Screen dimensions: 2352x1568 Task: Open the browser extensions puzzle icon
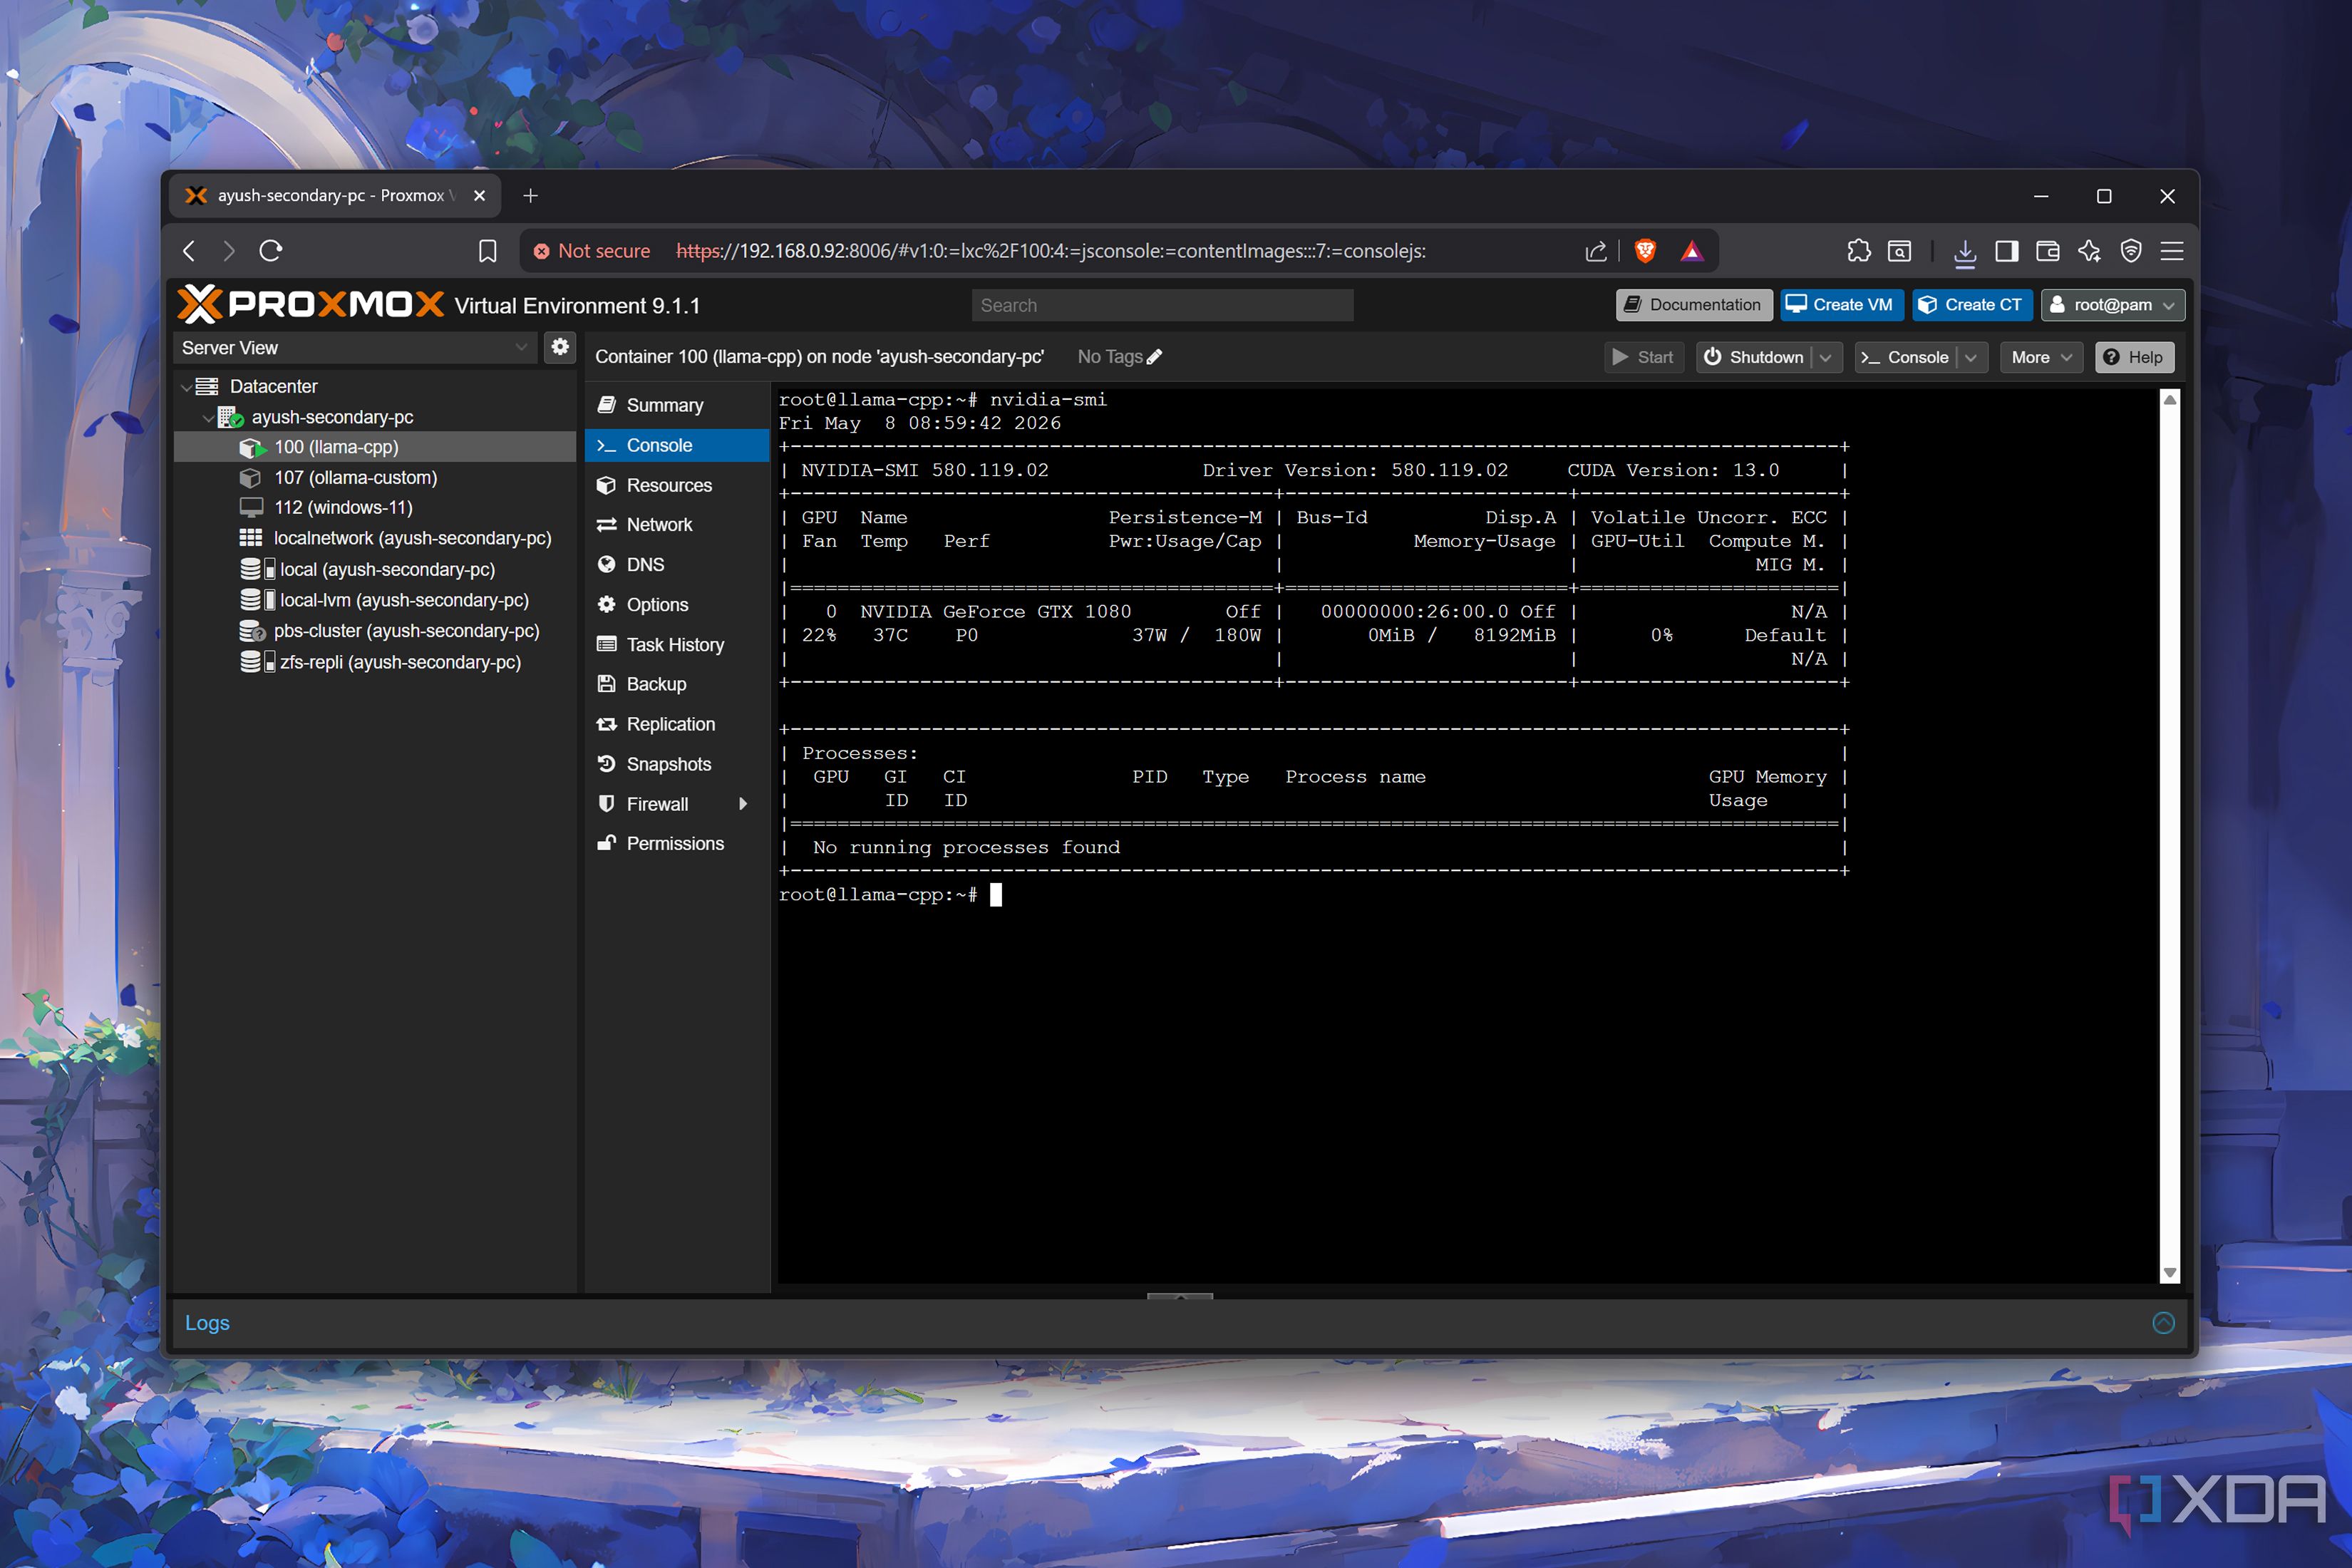pos(1859,251)
